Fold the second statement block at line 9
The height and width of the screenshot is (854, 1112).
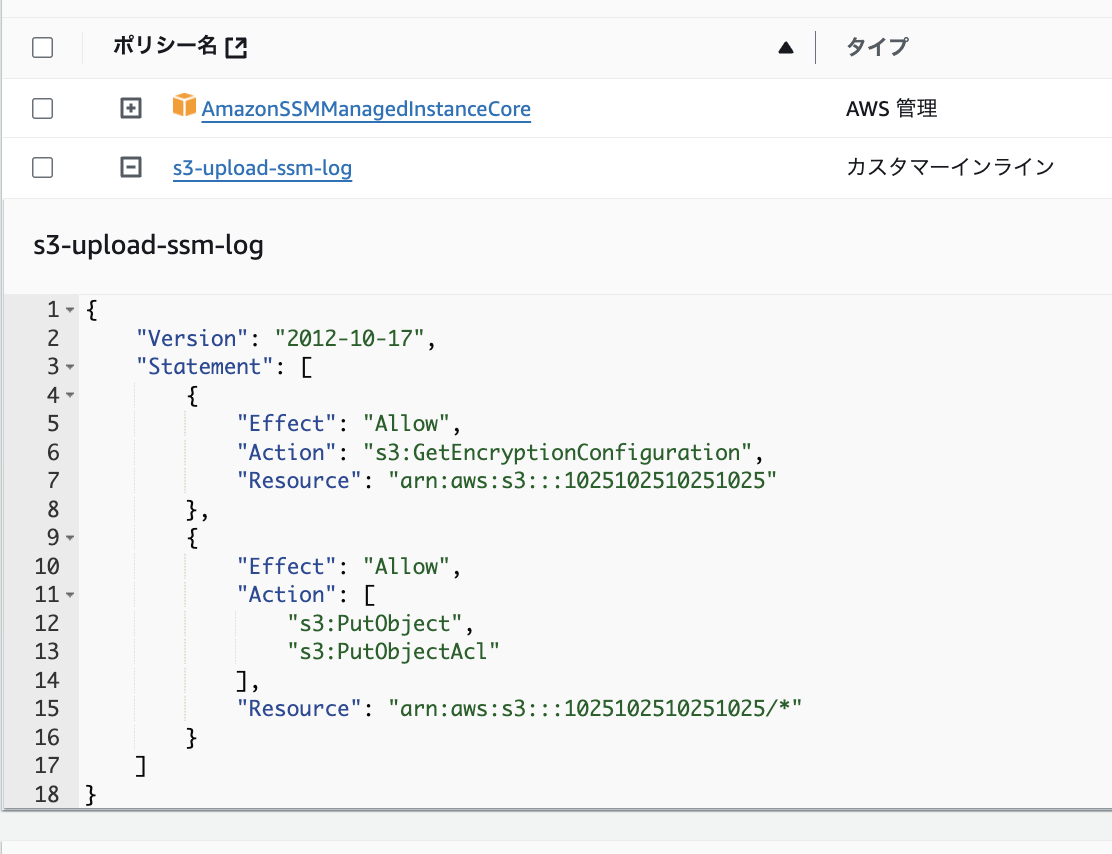[x=70, y=538]
